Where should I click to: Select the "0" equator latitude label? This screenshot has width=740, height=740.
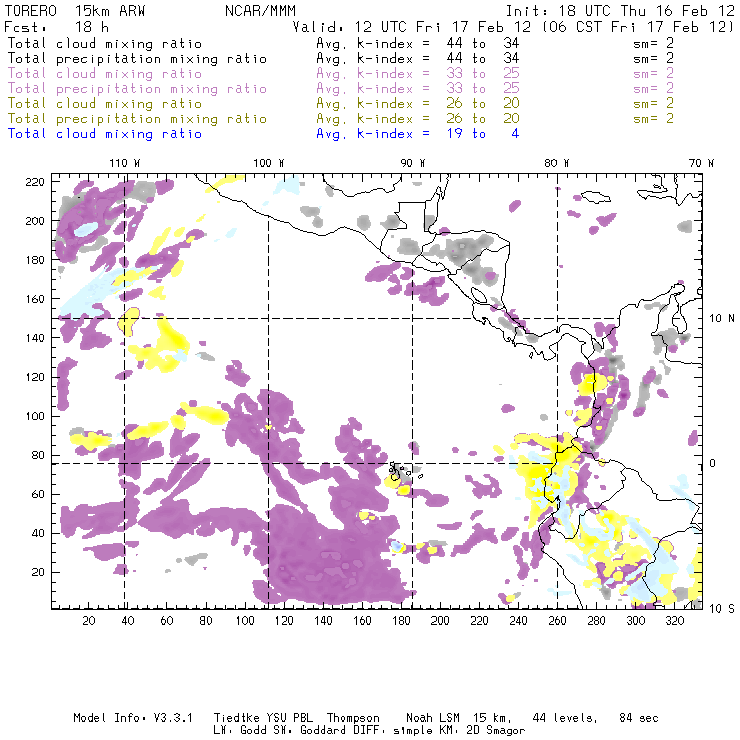point(713,463)
